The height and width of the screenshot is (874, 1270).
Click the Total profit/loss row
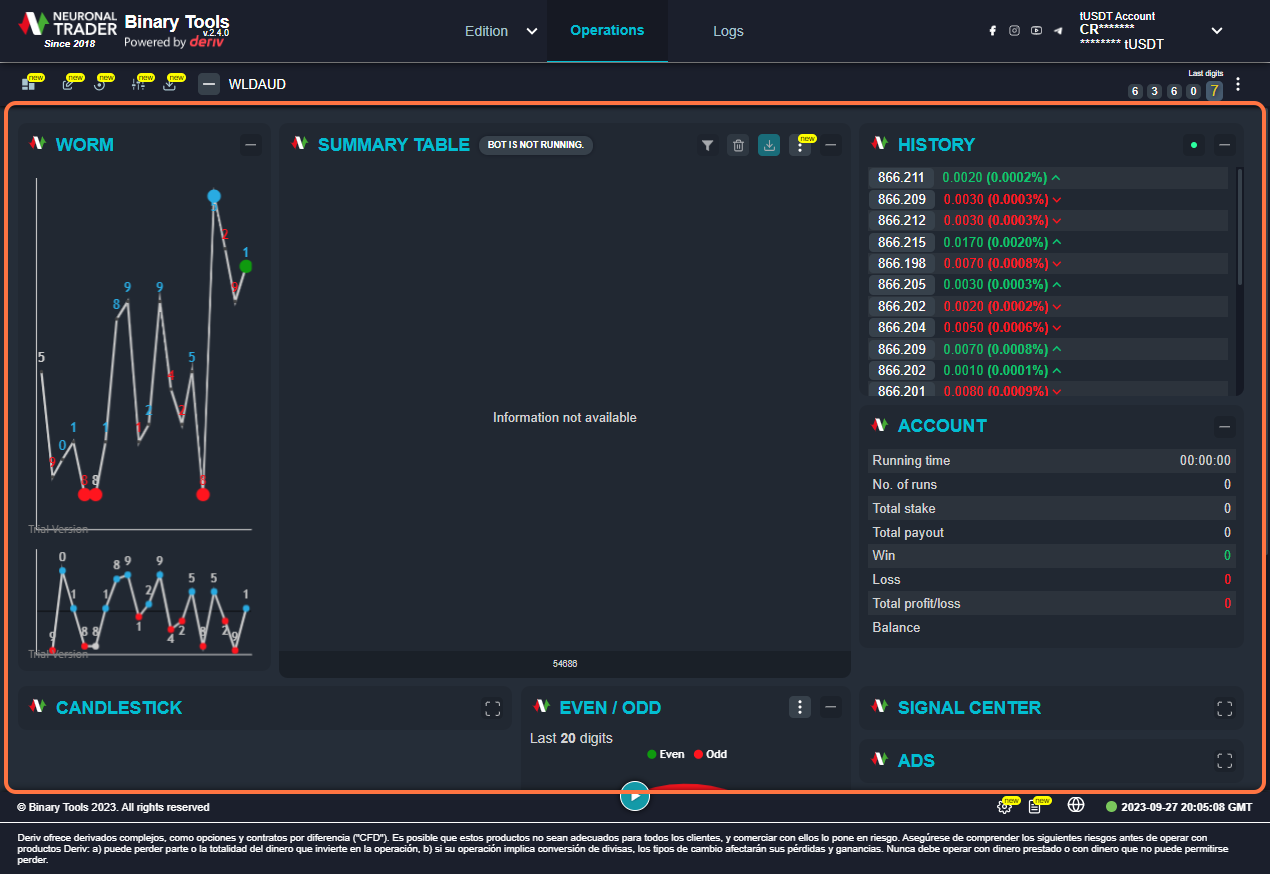[1052, 603]
